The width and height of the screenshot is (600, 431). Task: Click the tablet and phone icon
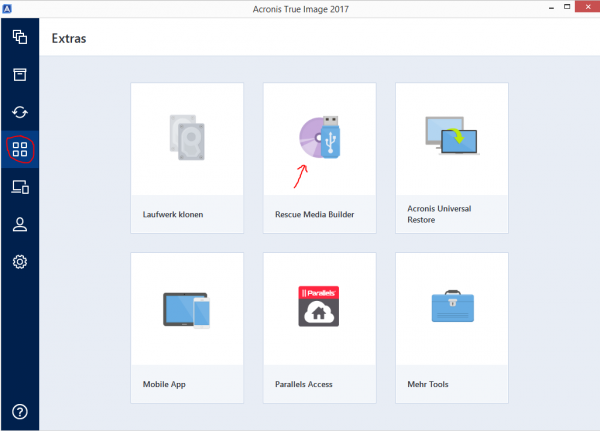pyautogui.click(x=187, y=308)
